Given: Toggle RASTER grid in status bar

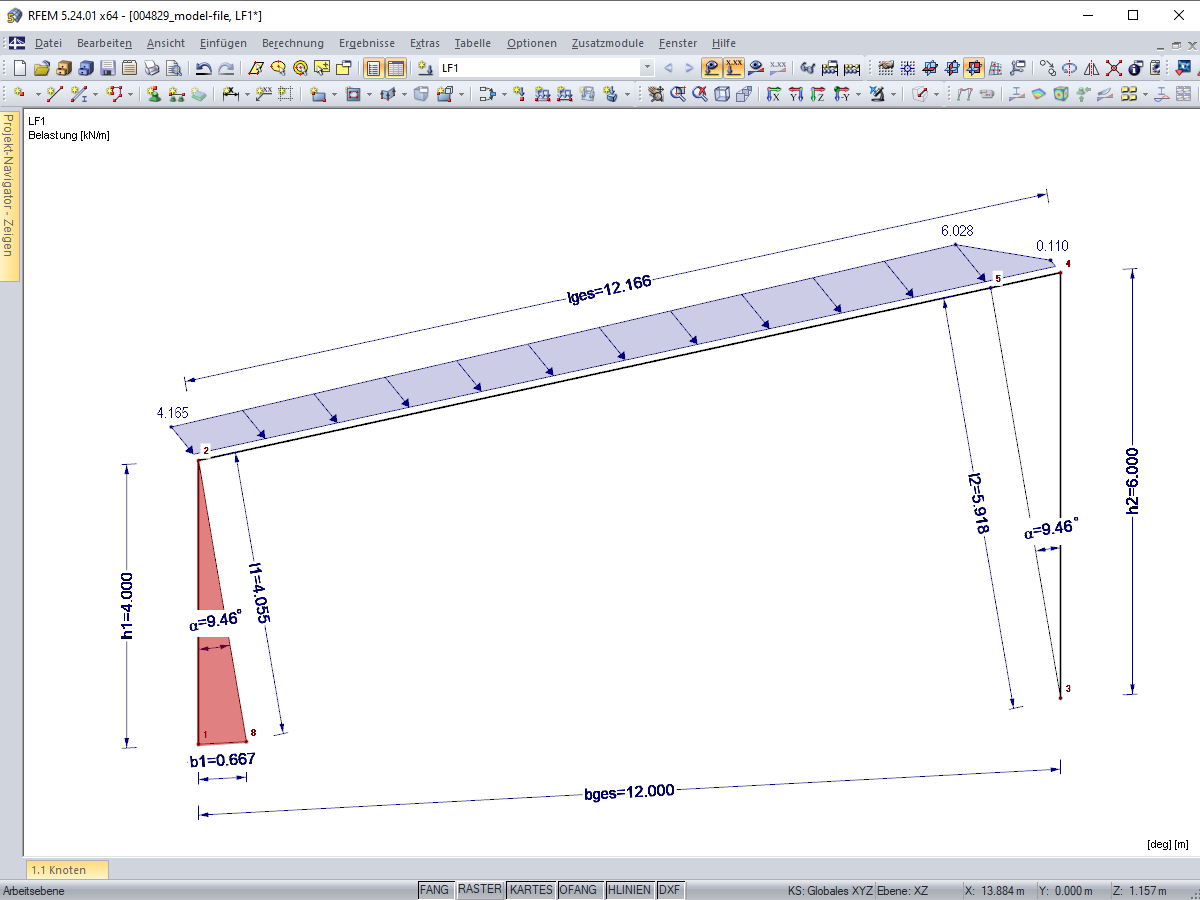Looking at the screenshot, I should tap(480, 890).
